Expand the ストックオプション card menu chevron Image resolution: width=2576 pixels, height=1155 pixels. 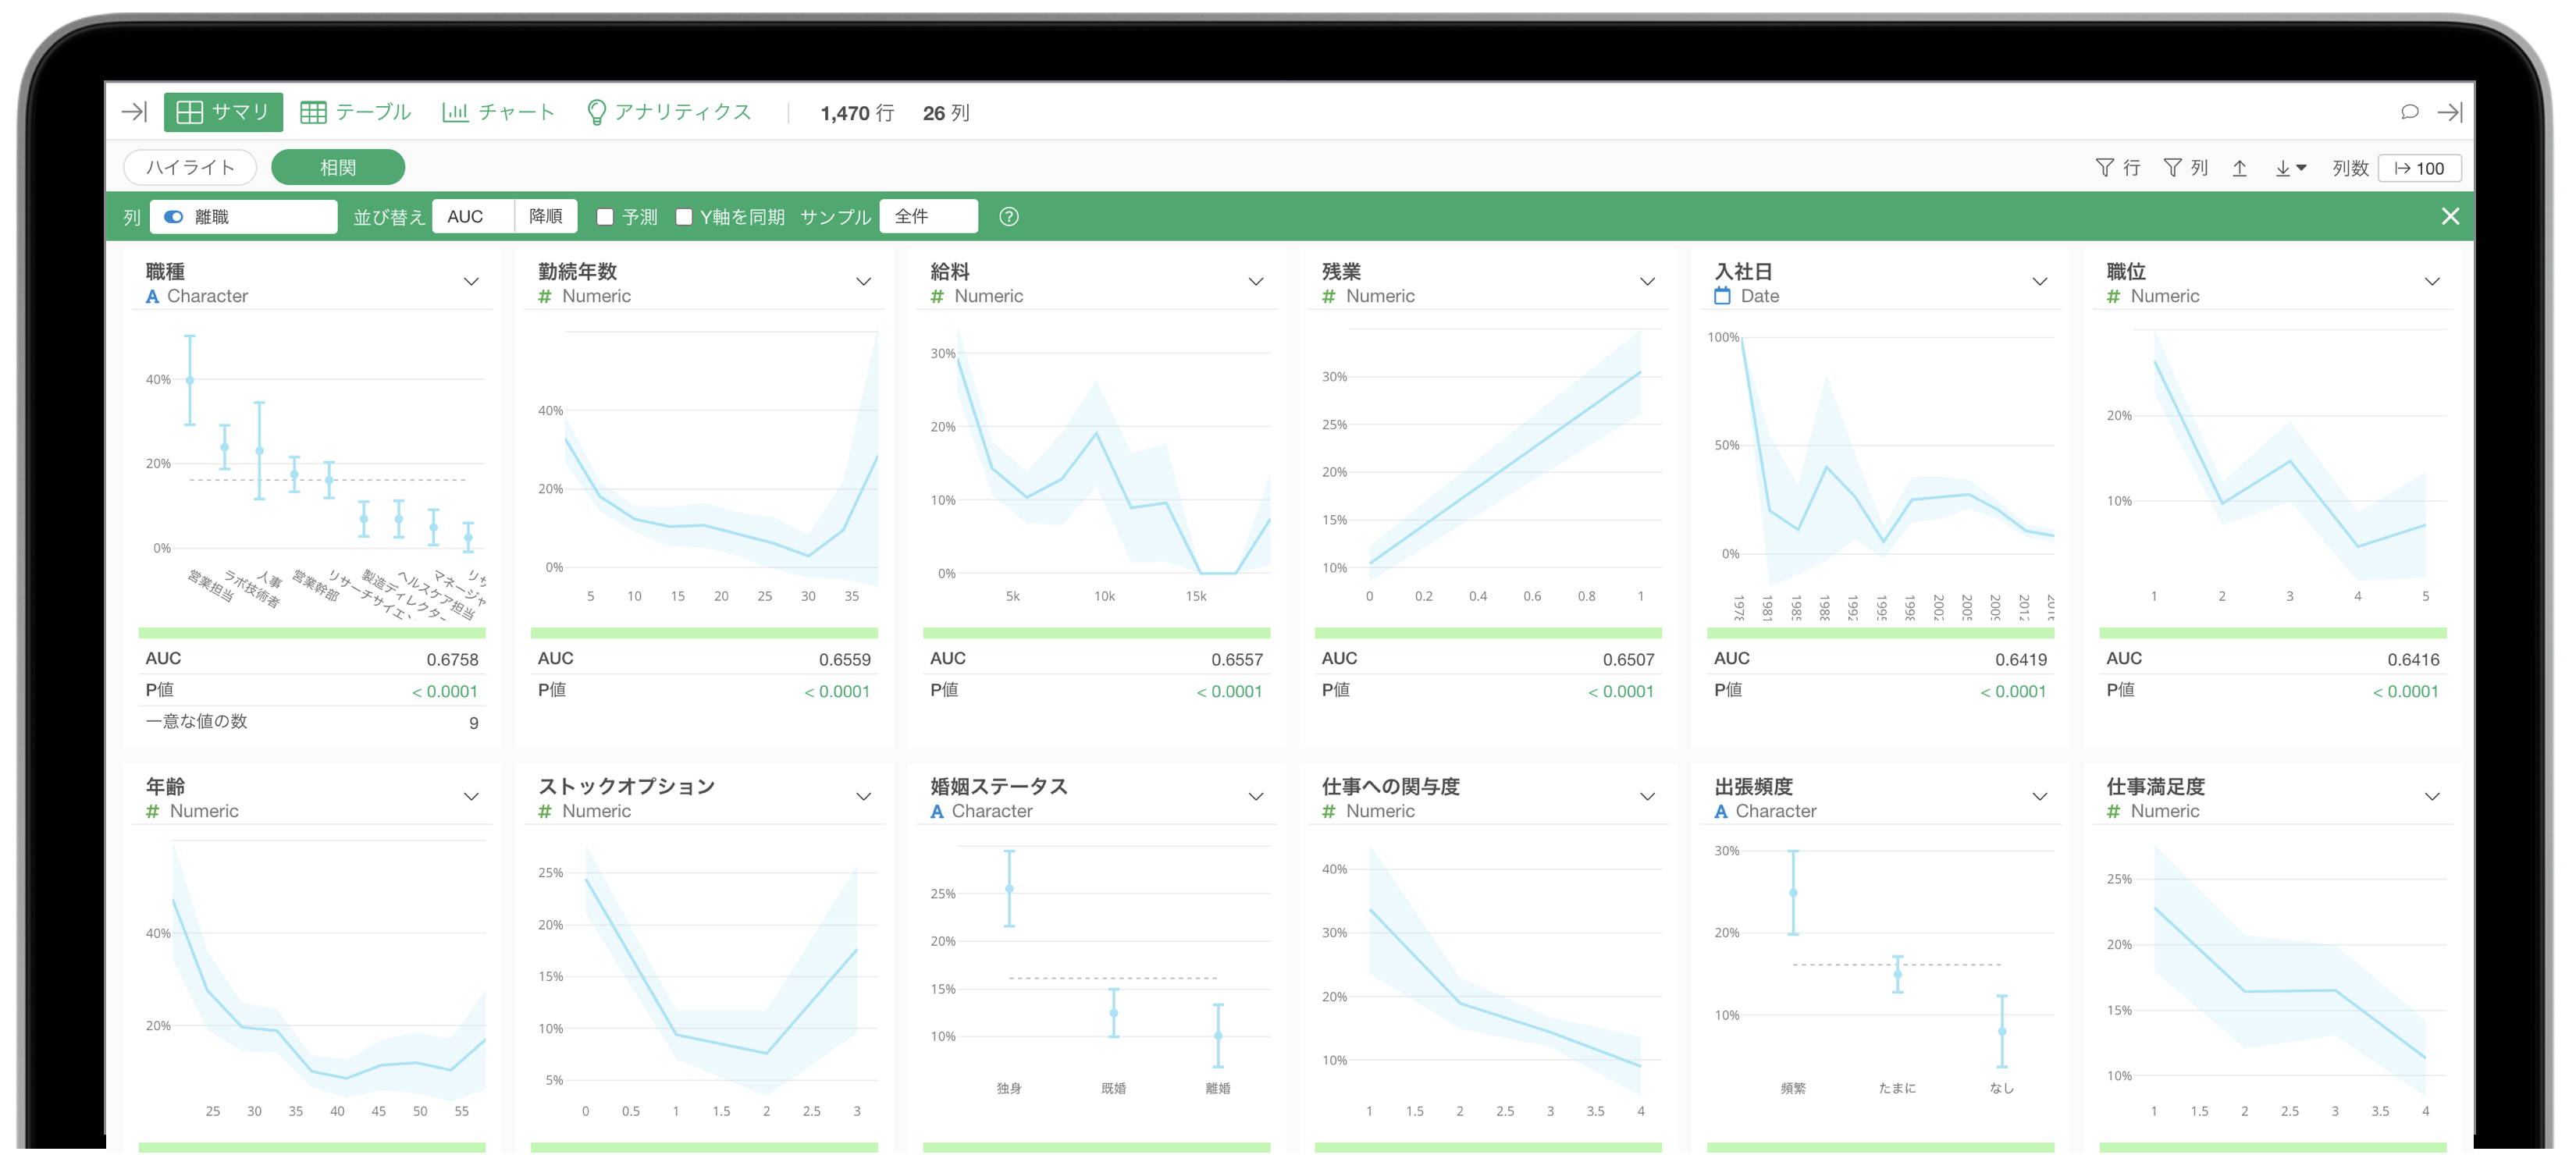pos(863,797)
